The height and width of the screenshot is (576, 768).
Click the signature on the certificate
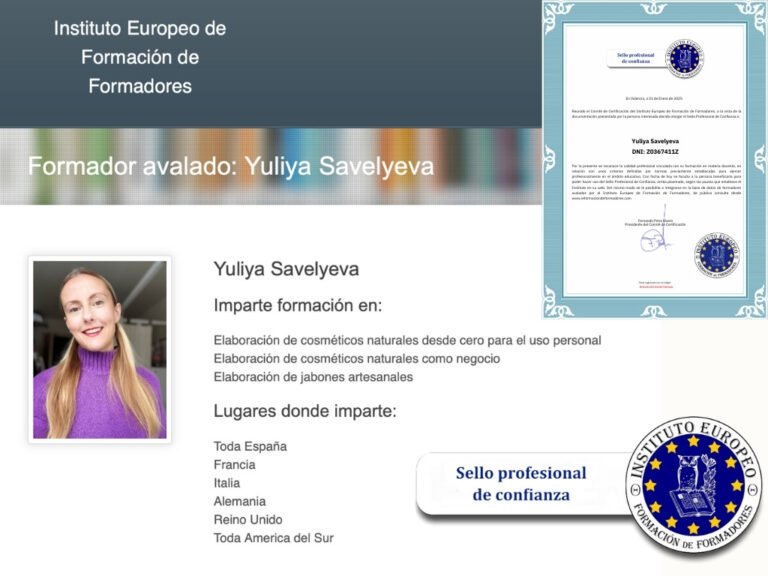pyautogui.click(x=655, y=242)
